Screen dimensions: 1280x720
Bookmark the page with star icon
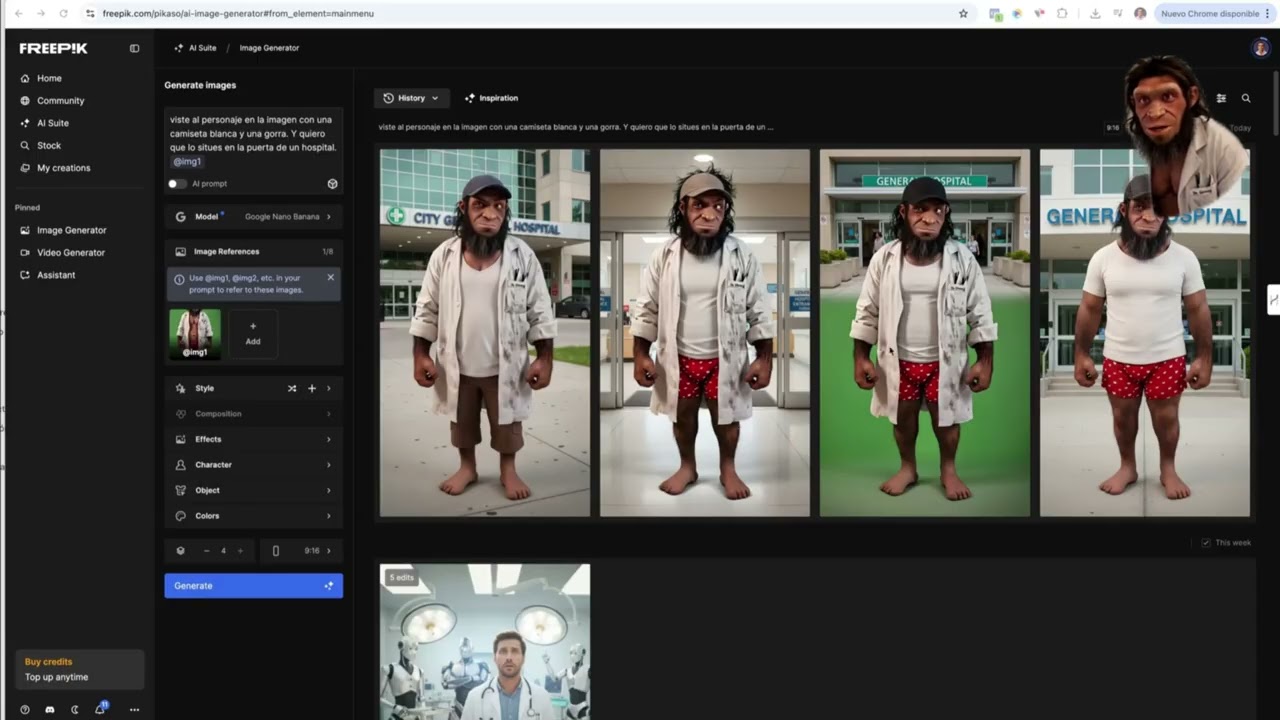pos(963,14)
